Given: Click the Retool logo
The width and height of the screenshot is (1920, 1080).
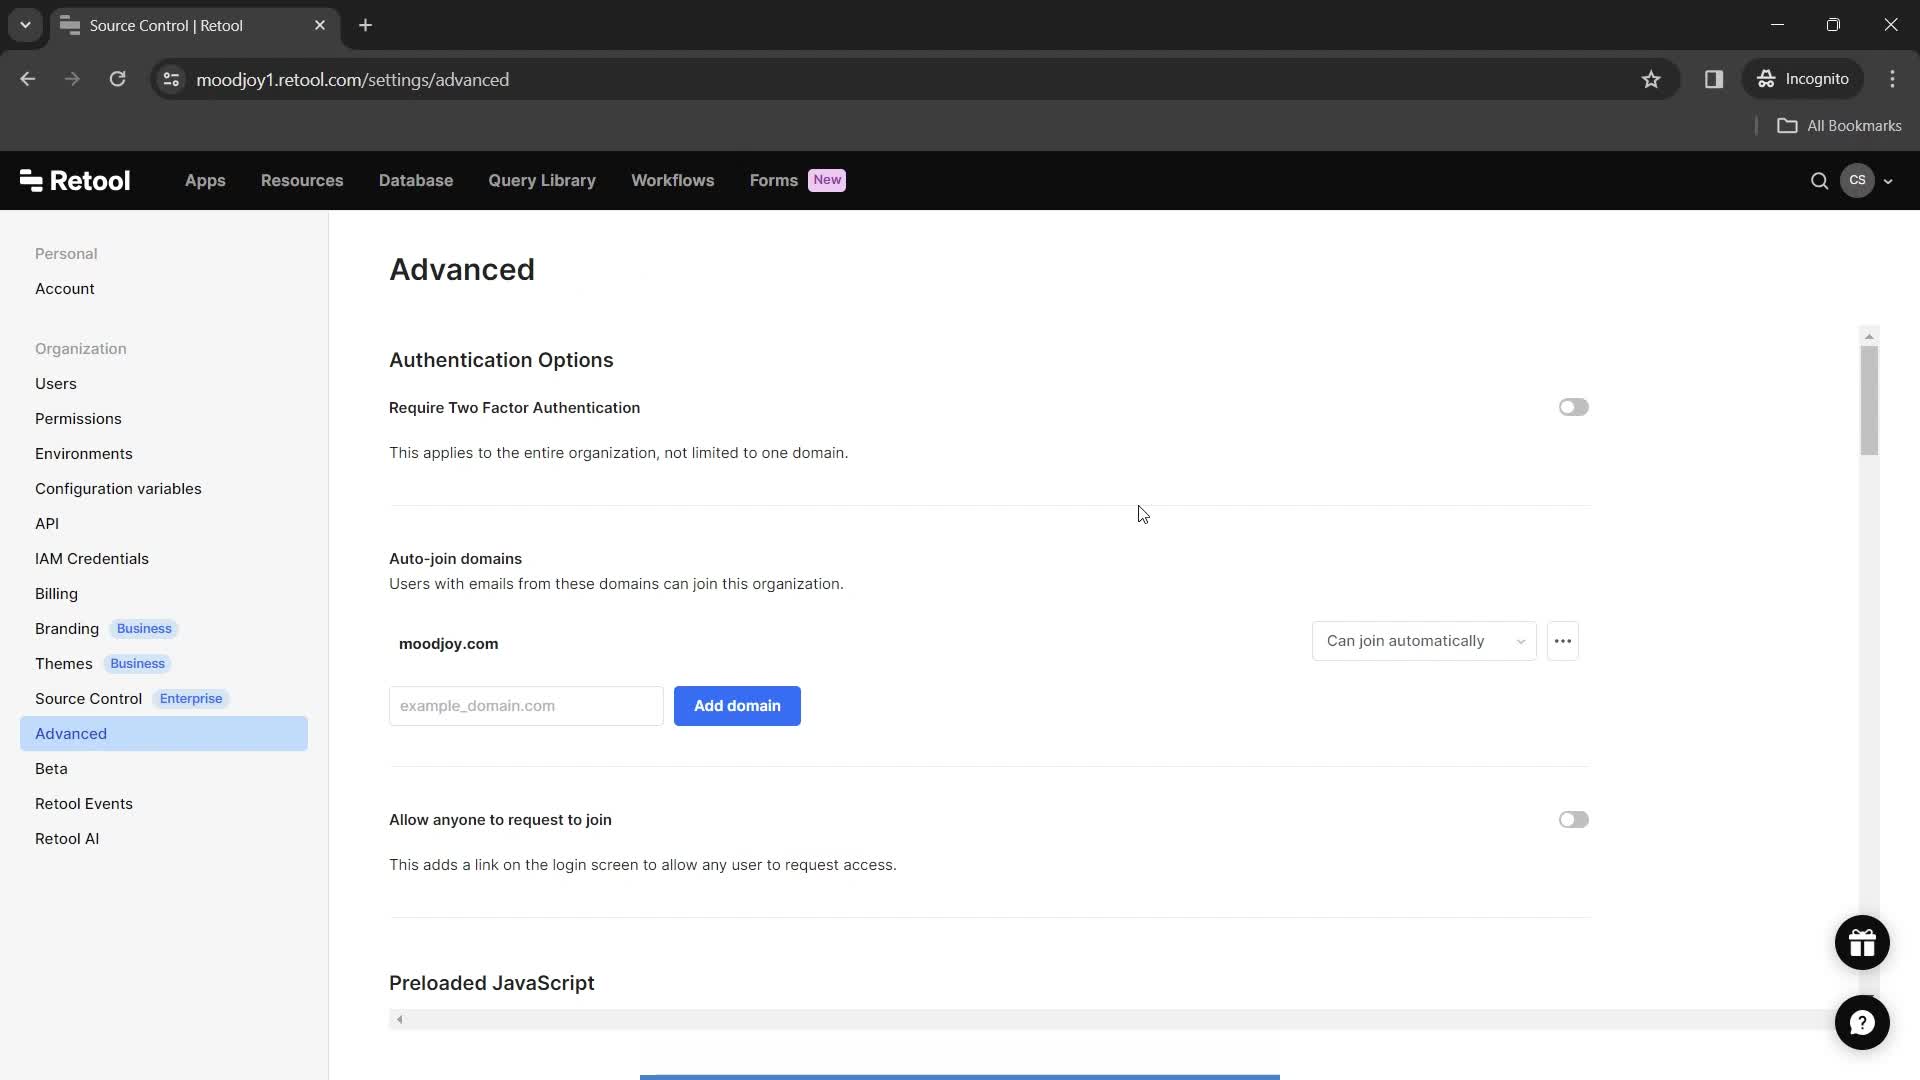Looking at the screenshot, I should (x=75, y=180).
